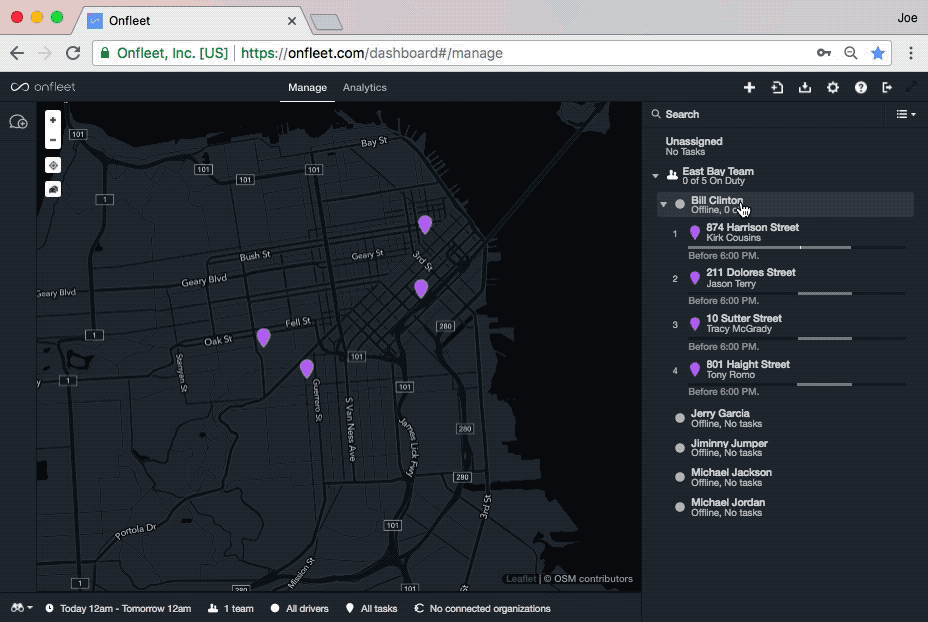
Task: Zoom in on the map
Action: click(x=53, y=120)
